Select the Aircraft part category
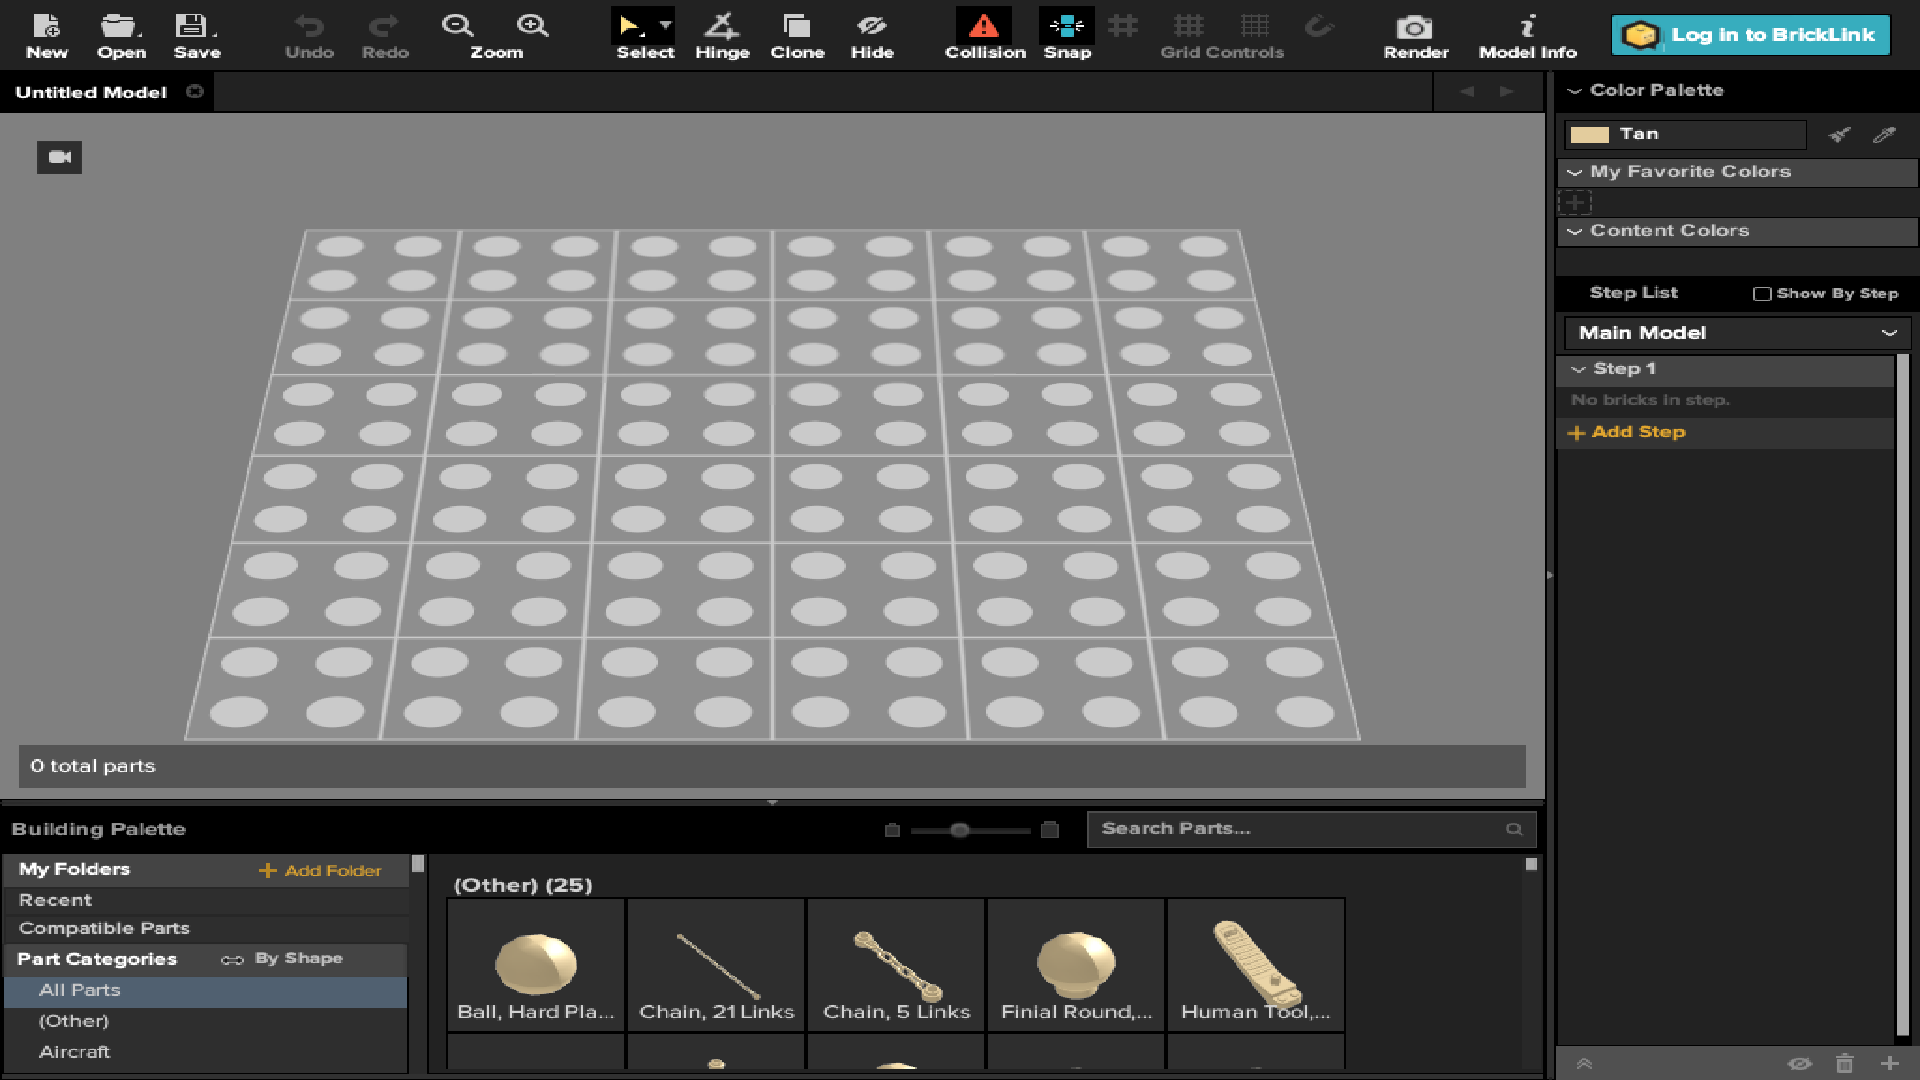 pos(75,1052)
